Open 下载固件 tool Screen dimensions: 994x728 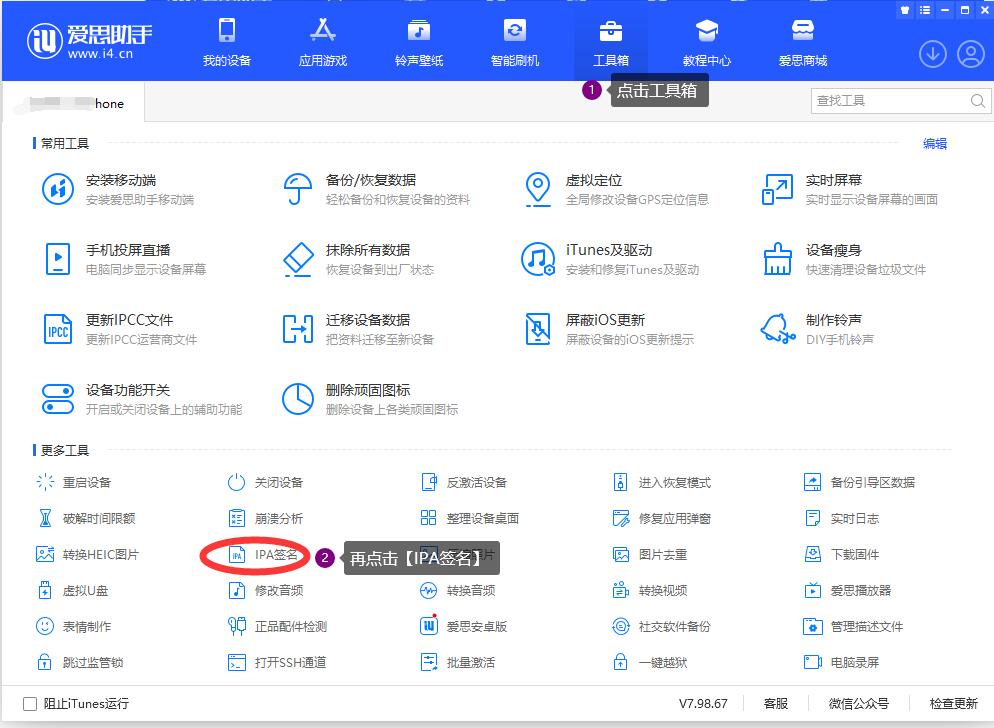pyautogui.click(x=841, y=555)
